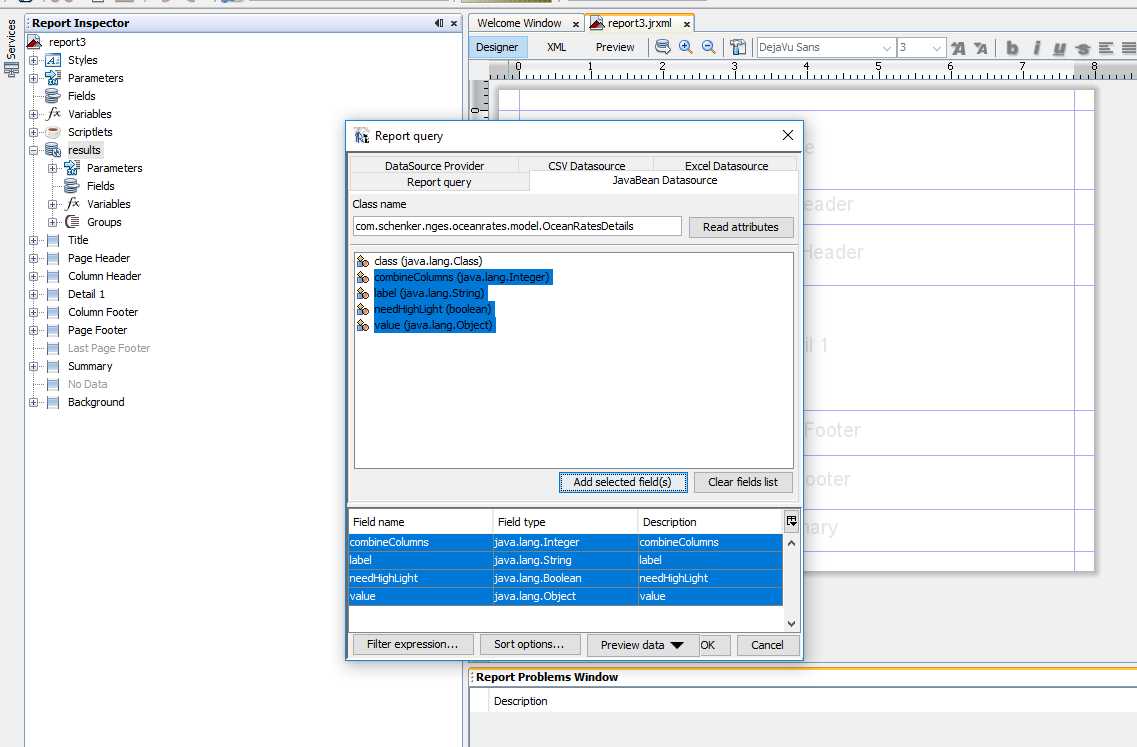Switch to the Report query tab

439,182
